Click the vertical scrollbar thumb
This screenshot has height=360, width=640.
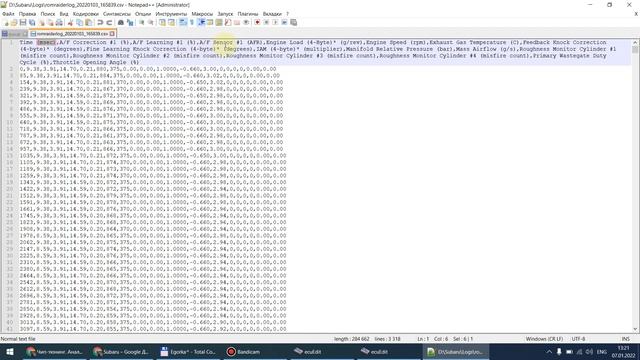pos(635,49)
